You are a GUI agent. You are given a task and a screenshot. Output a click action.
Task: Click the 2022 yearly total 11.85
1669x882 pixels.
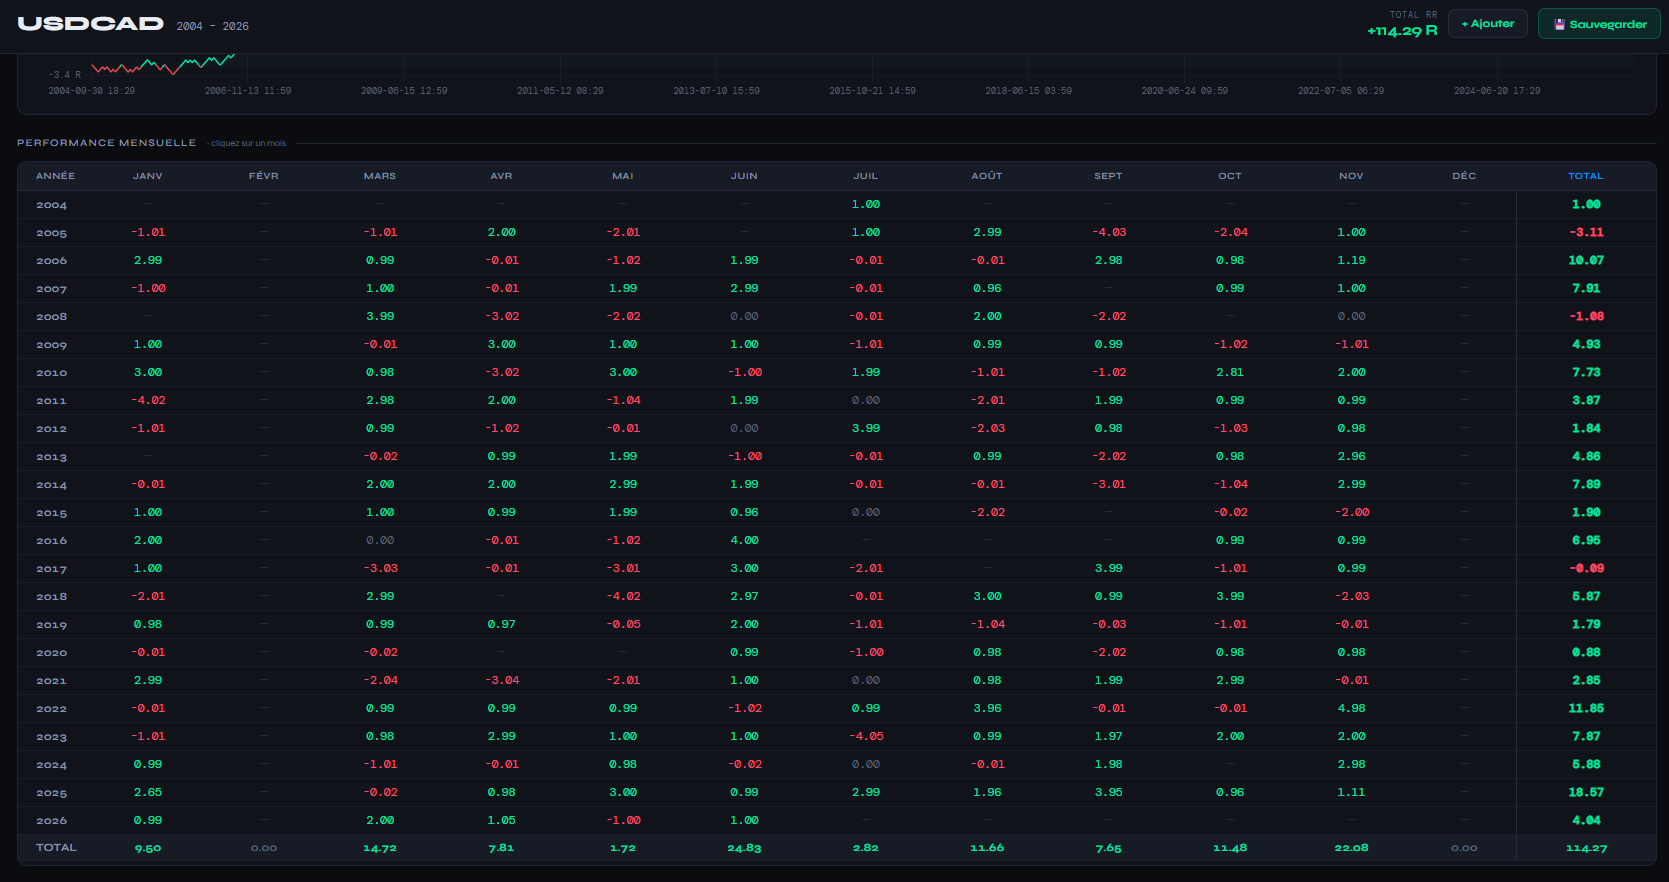1586,708
